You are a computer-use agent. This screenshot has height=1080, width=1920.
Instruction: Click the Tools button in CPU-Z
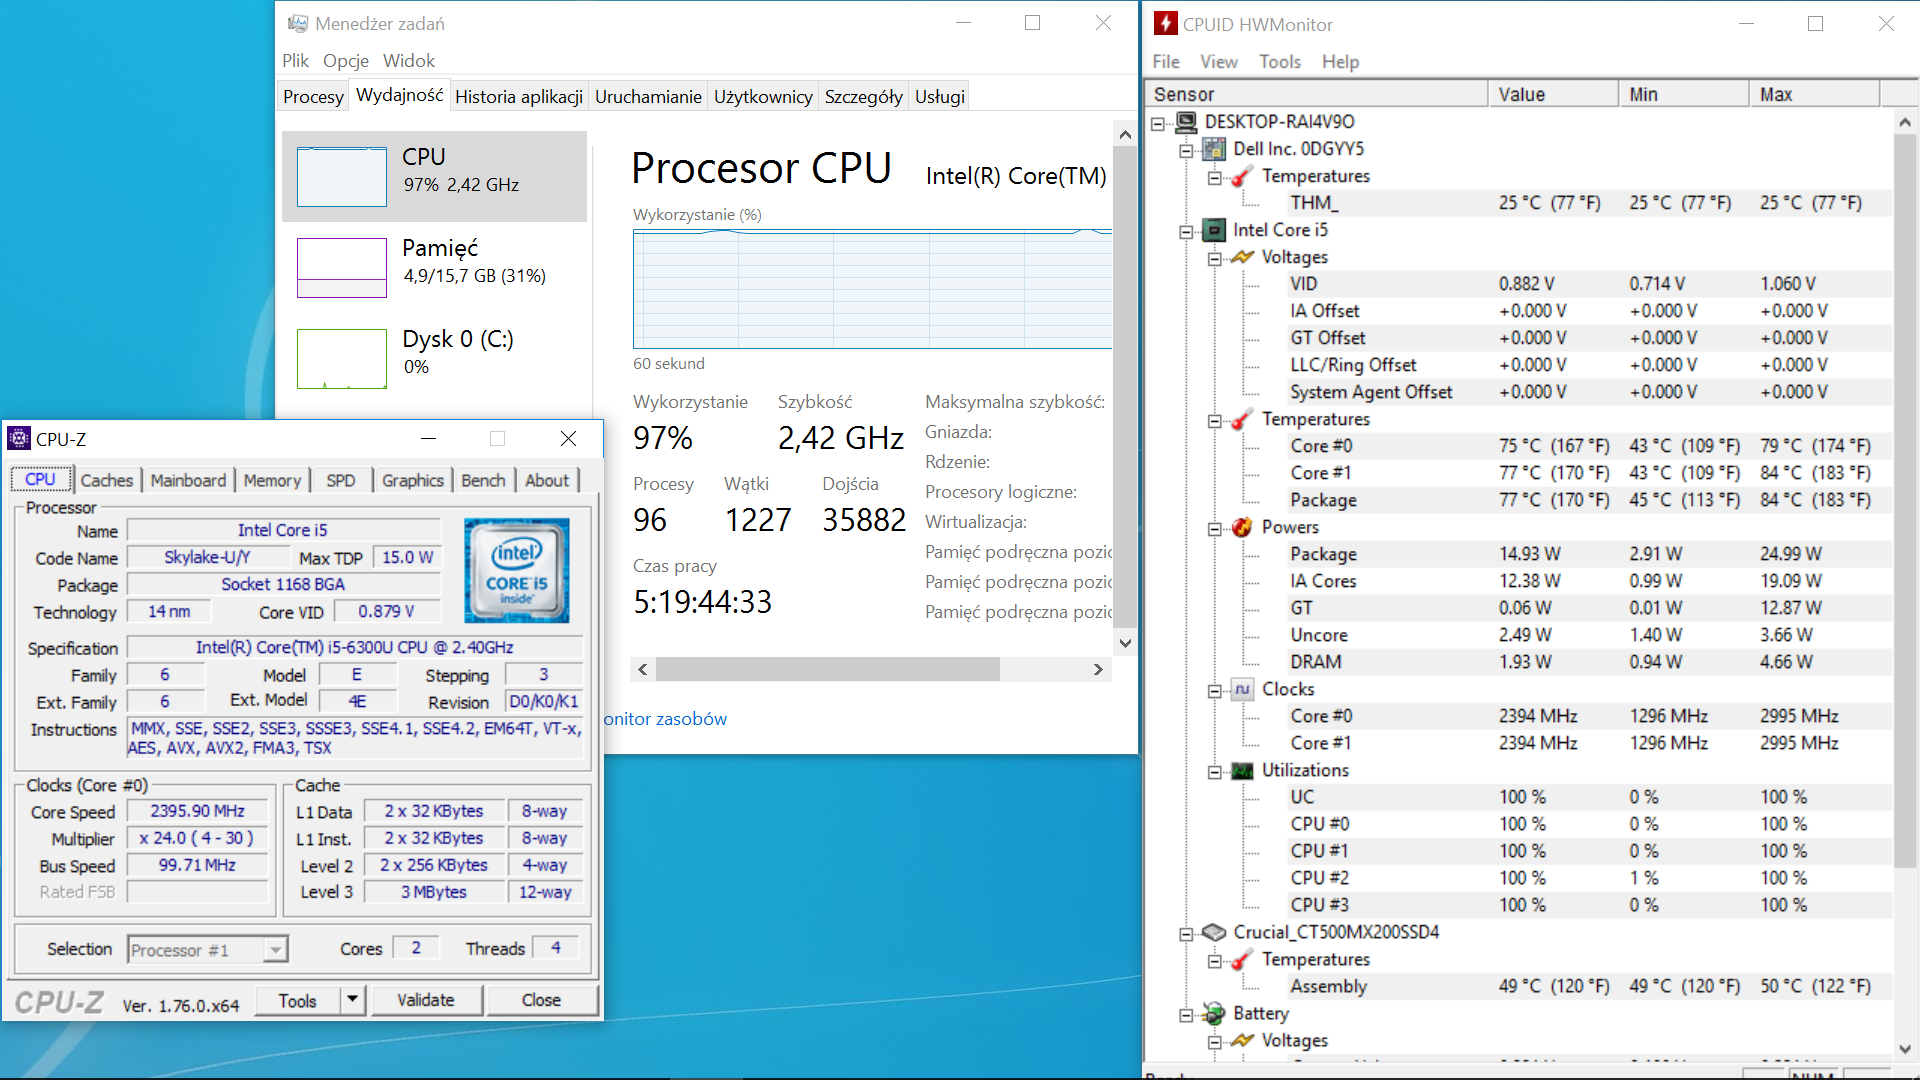pos(298,1000)
